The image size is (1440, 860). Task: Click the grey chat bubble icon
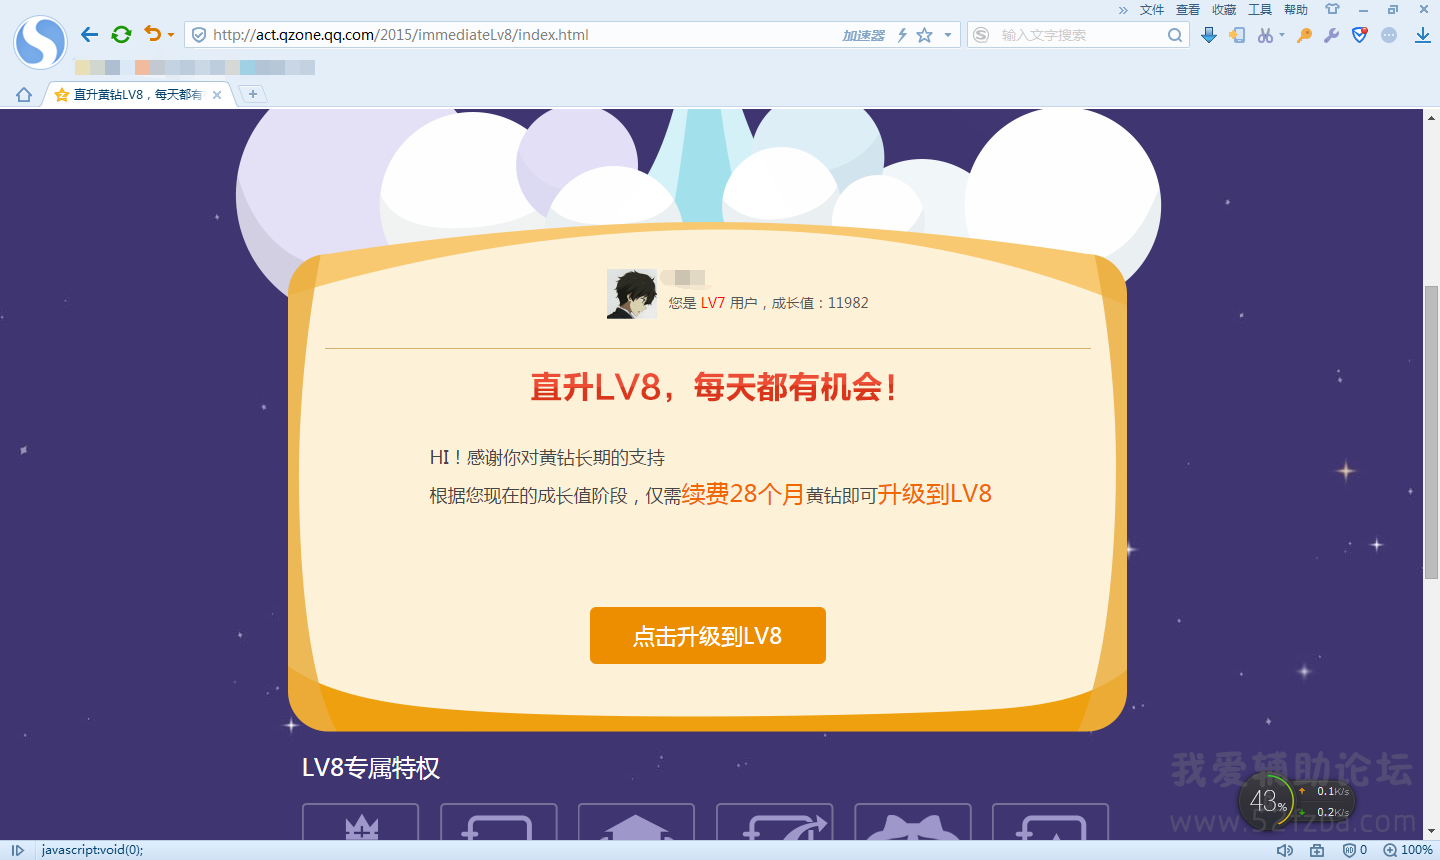[x=1389, y=35]
